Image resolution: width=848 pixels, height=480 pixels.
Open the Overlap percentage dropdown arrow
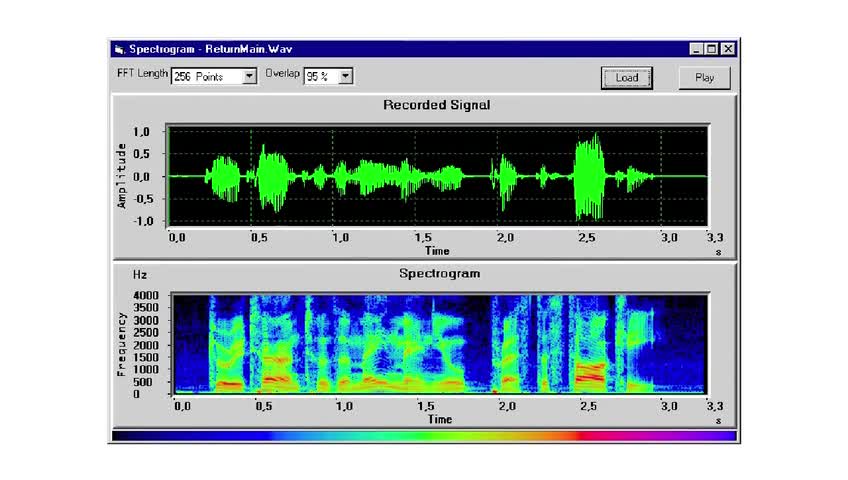point(345,76)
